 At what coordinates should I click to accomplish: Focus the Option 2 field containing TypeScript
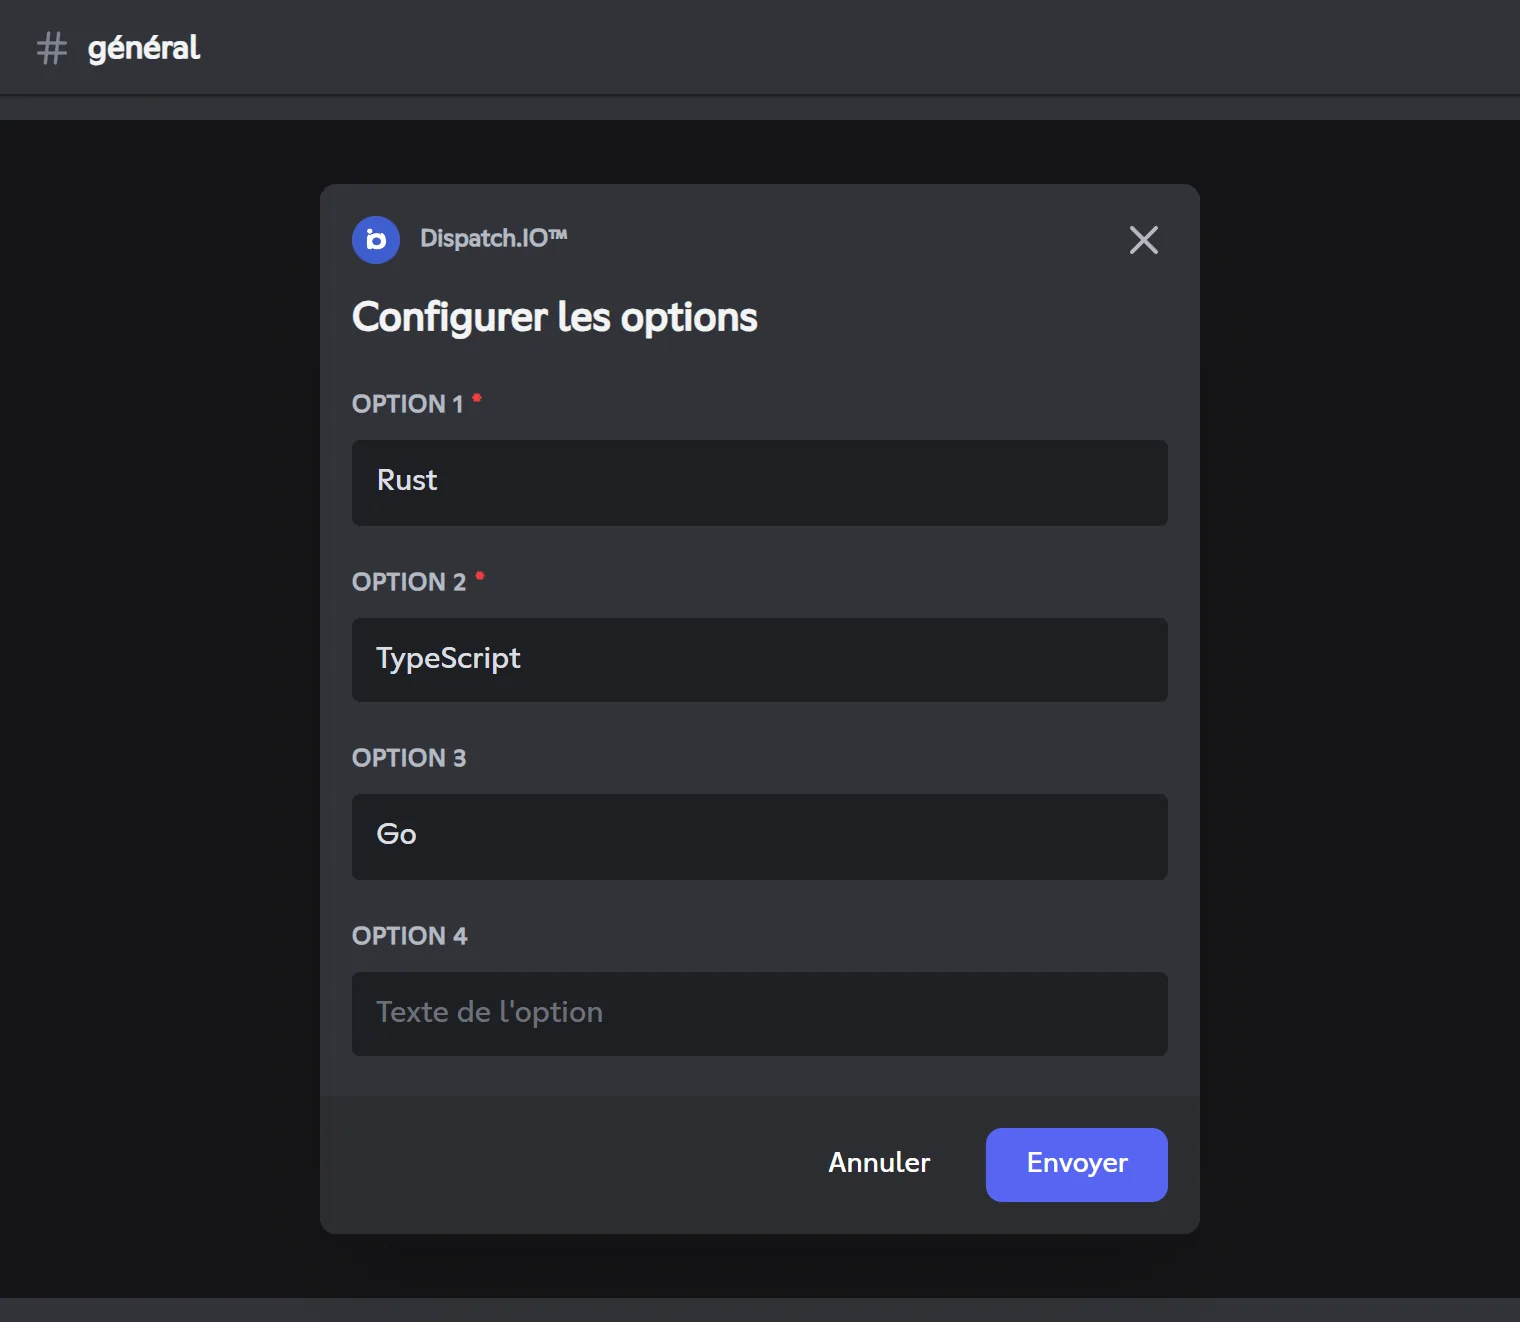coord(760,660)
